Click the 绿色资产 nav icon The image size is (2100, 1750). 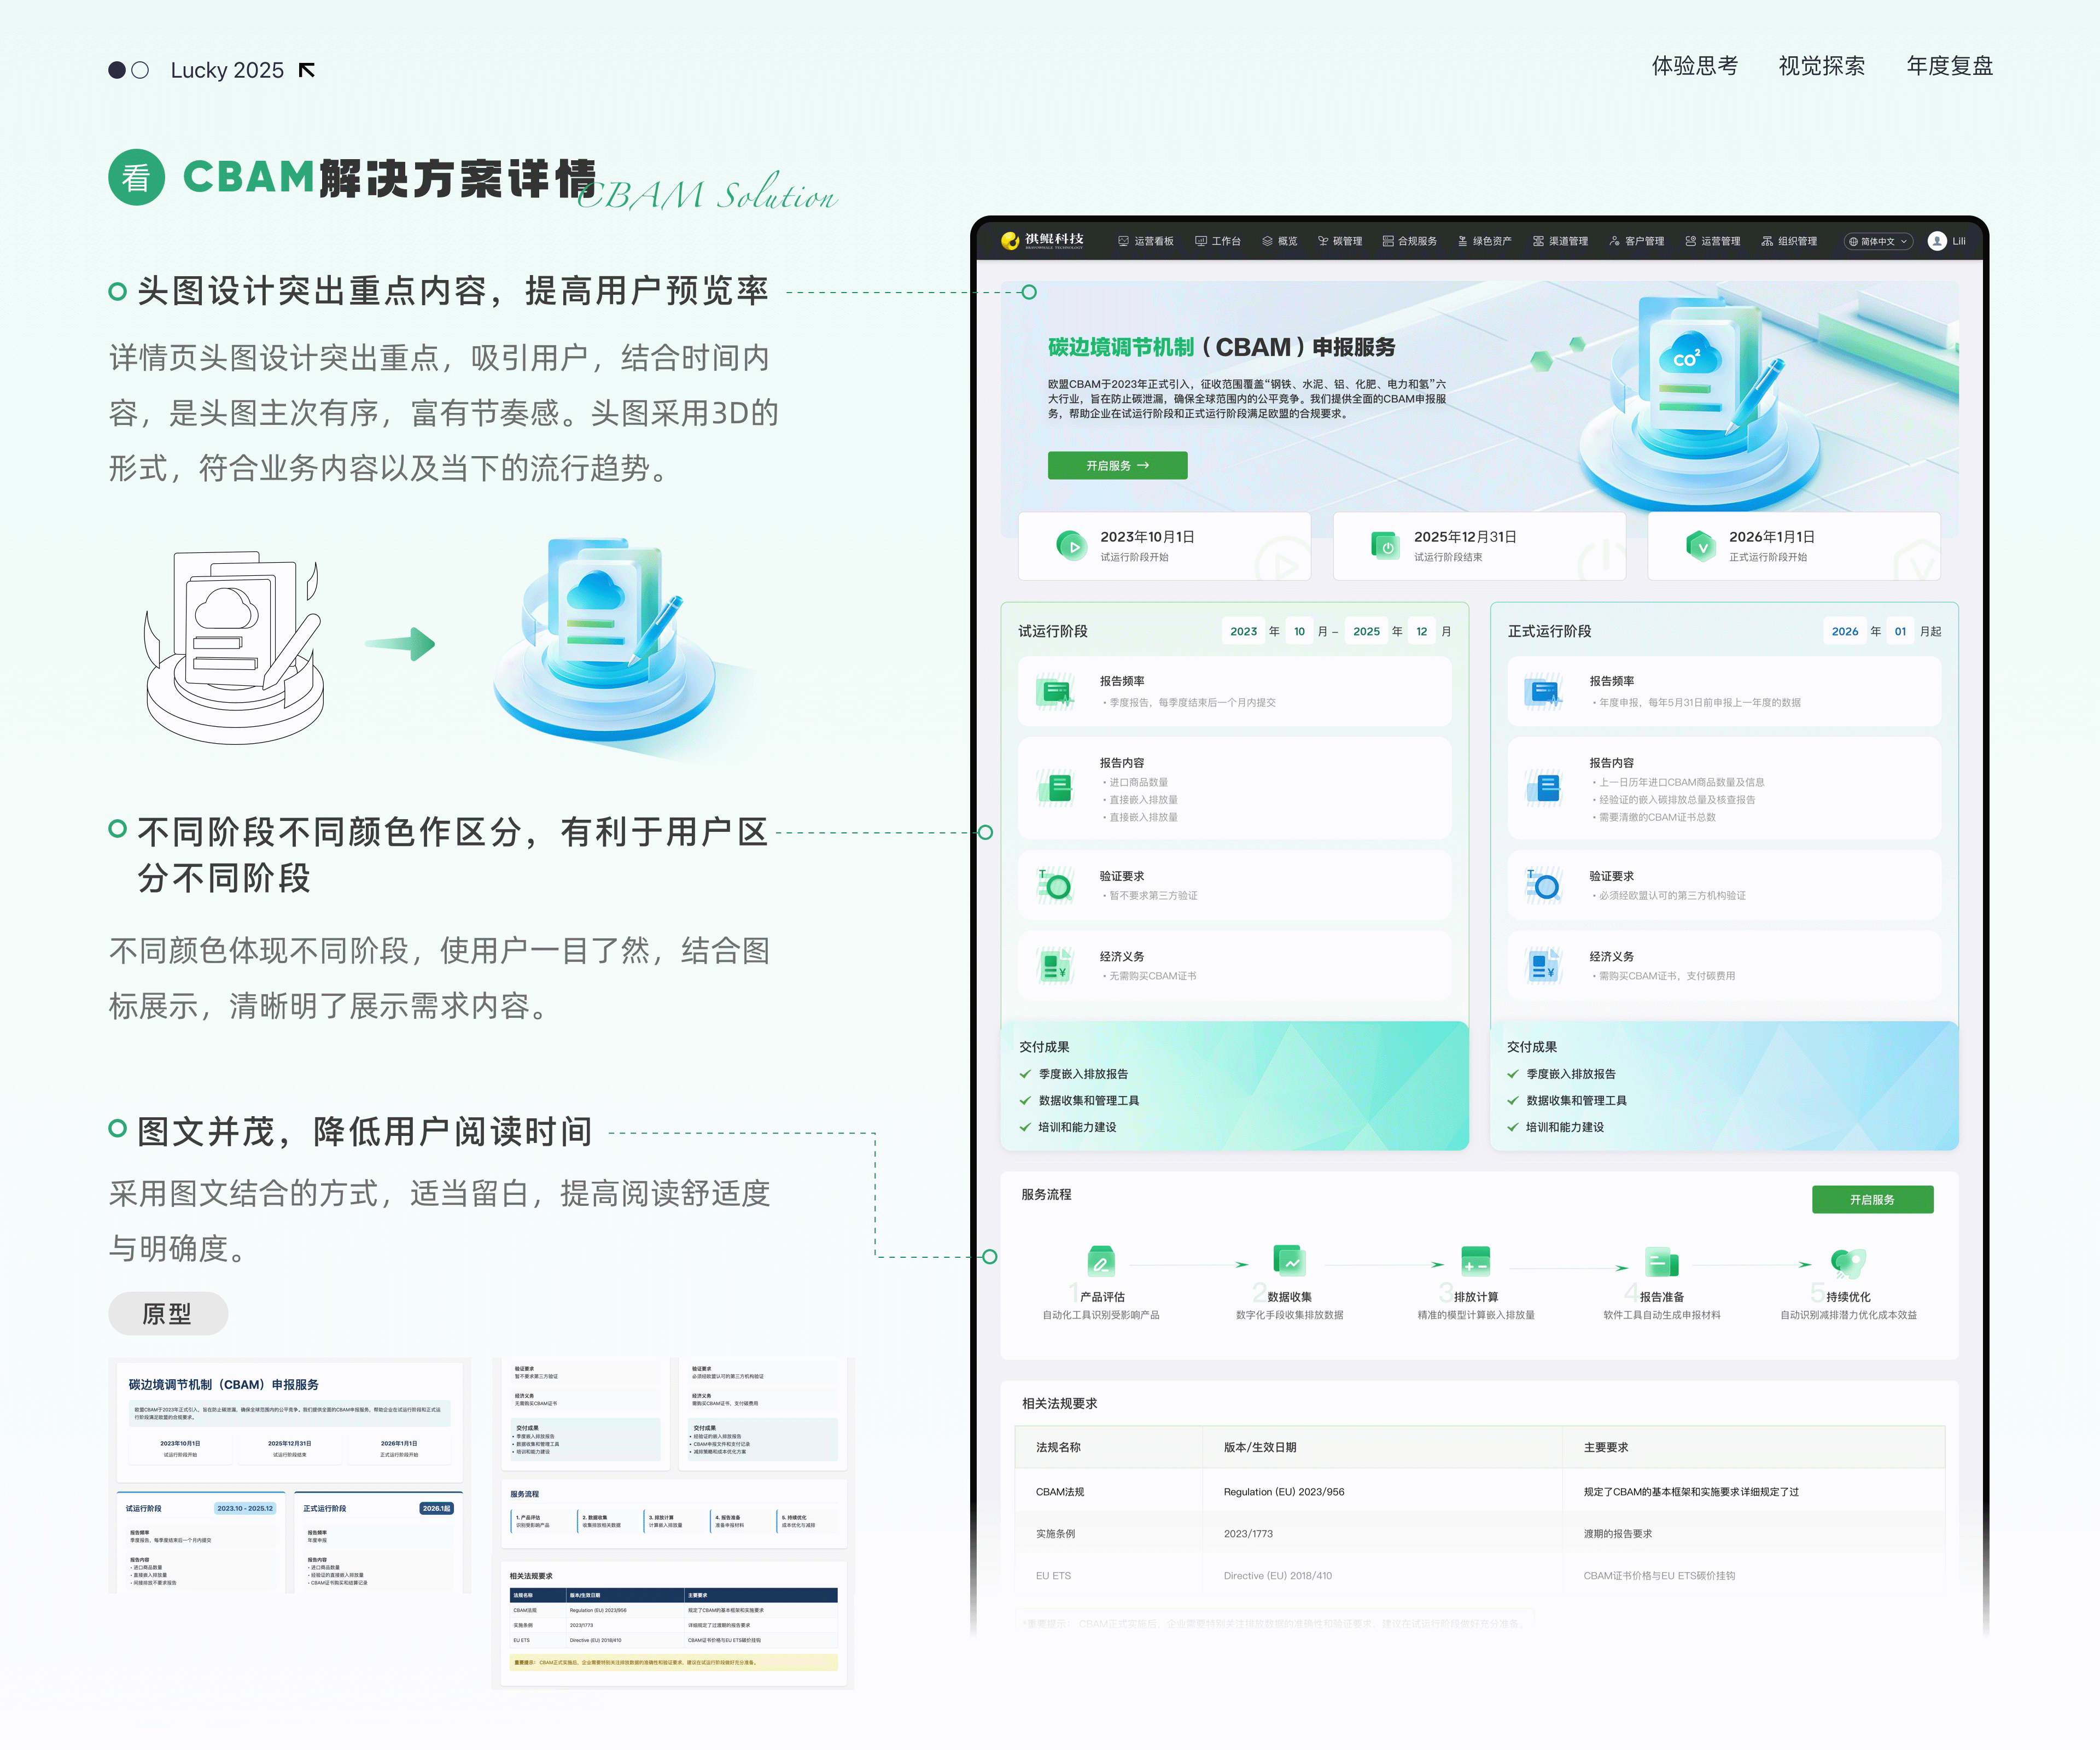pyautogui.click(x=1462, y=241)
